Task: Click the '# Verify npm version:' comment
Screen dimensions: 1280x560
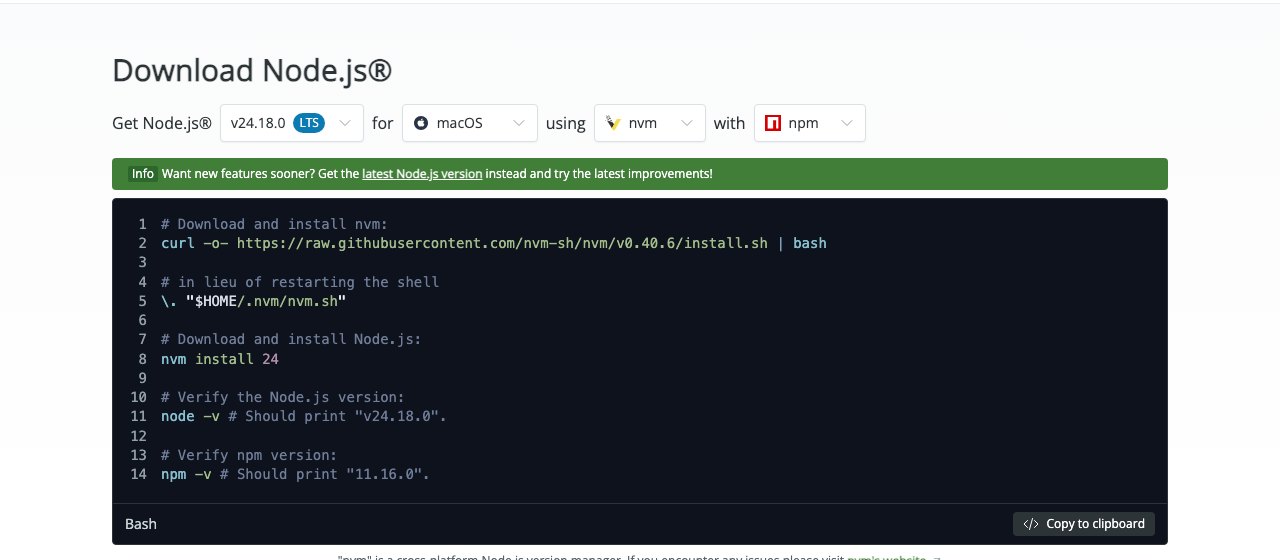Action: 249,455
